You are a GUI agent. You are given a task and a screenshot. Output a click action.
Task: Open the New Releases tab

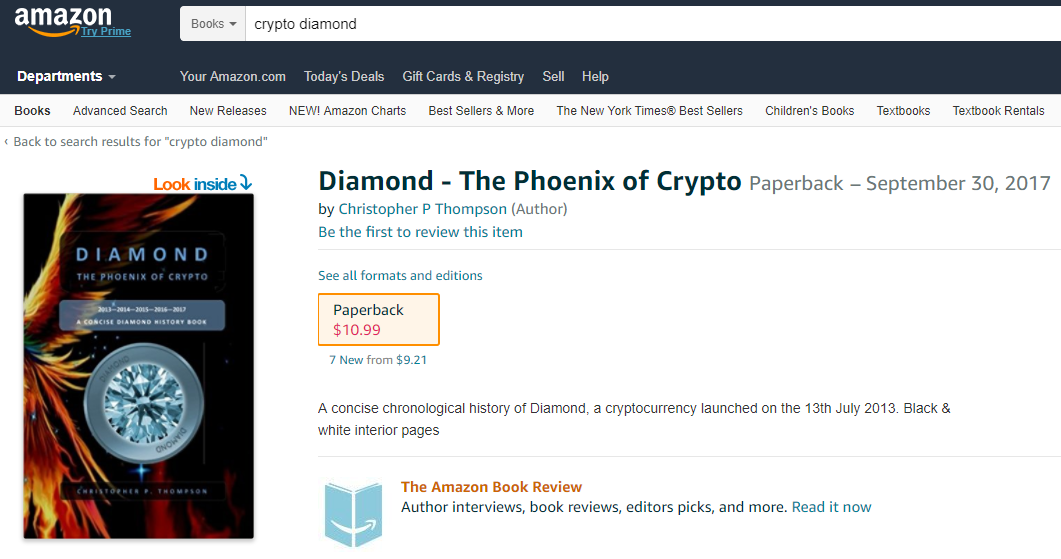coord(228,110)
